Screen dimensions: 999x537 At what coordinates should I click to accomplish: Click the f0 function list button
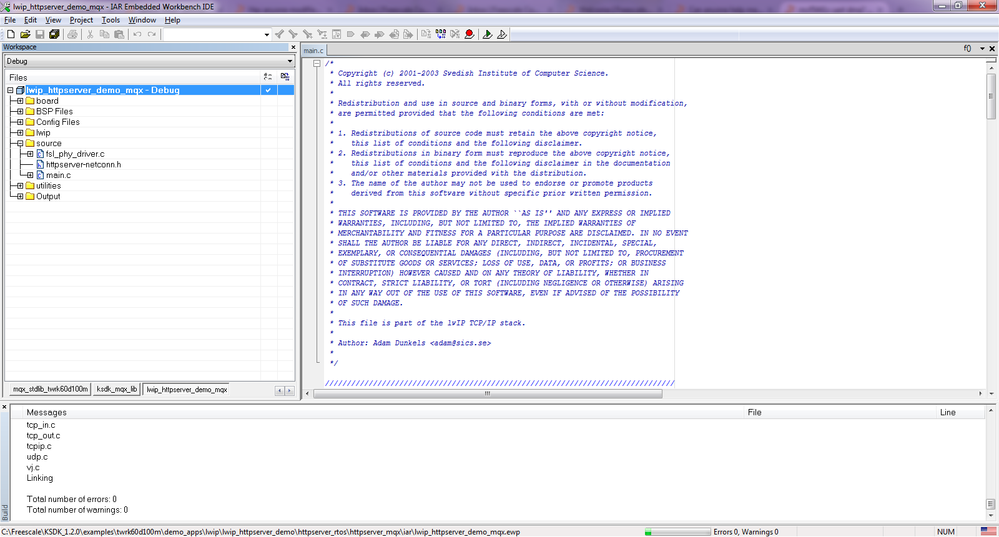coord(967,48)
